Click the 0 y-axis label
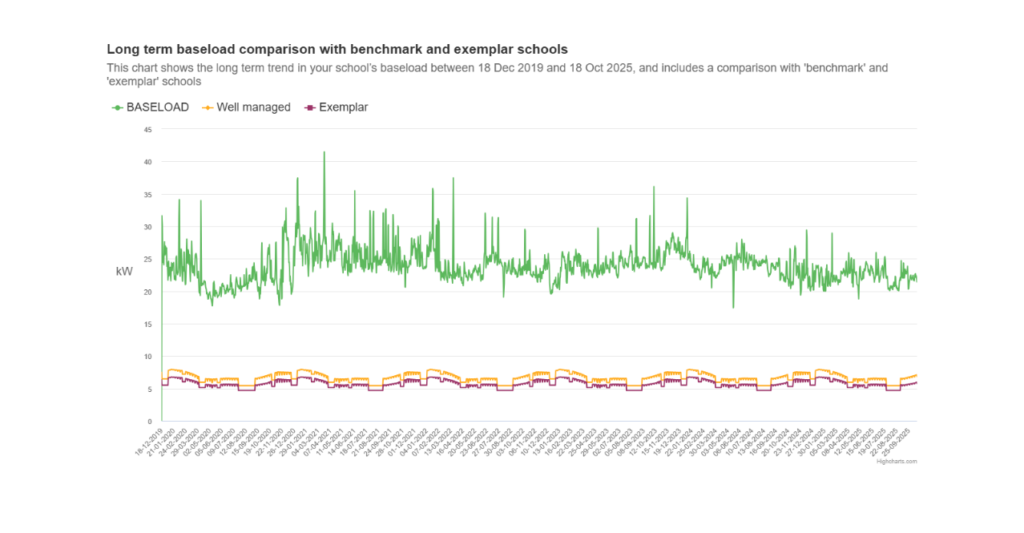The height and width of the screenshot is (533, 1024). point(150,421)
